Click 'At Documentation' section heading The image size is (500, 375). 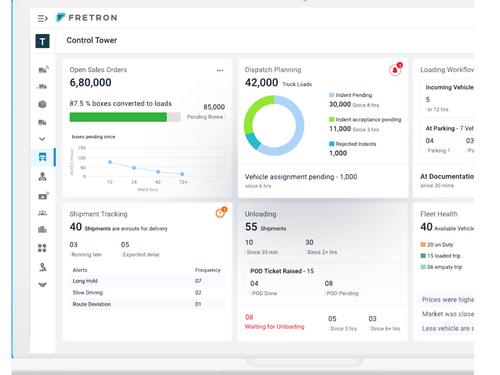coord(447,176)
